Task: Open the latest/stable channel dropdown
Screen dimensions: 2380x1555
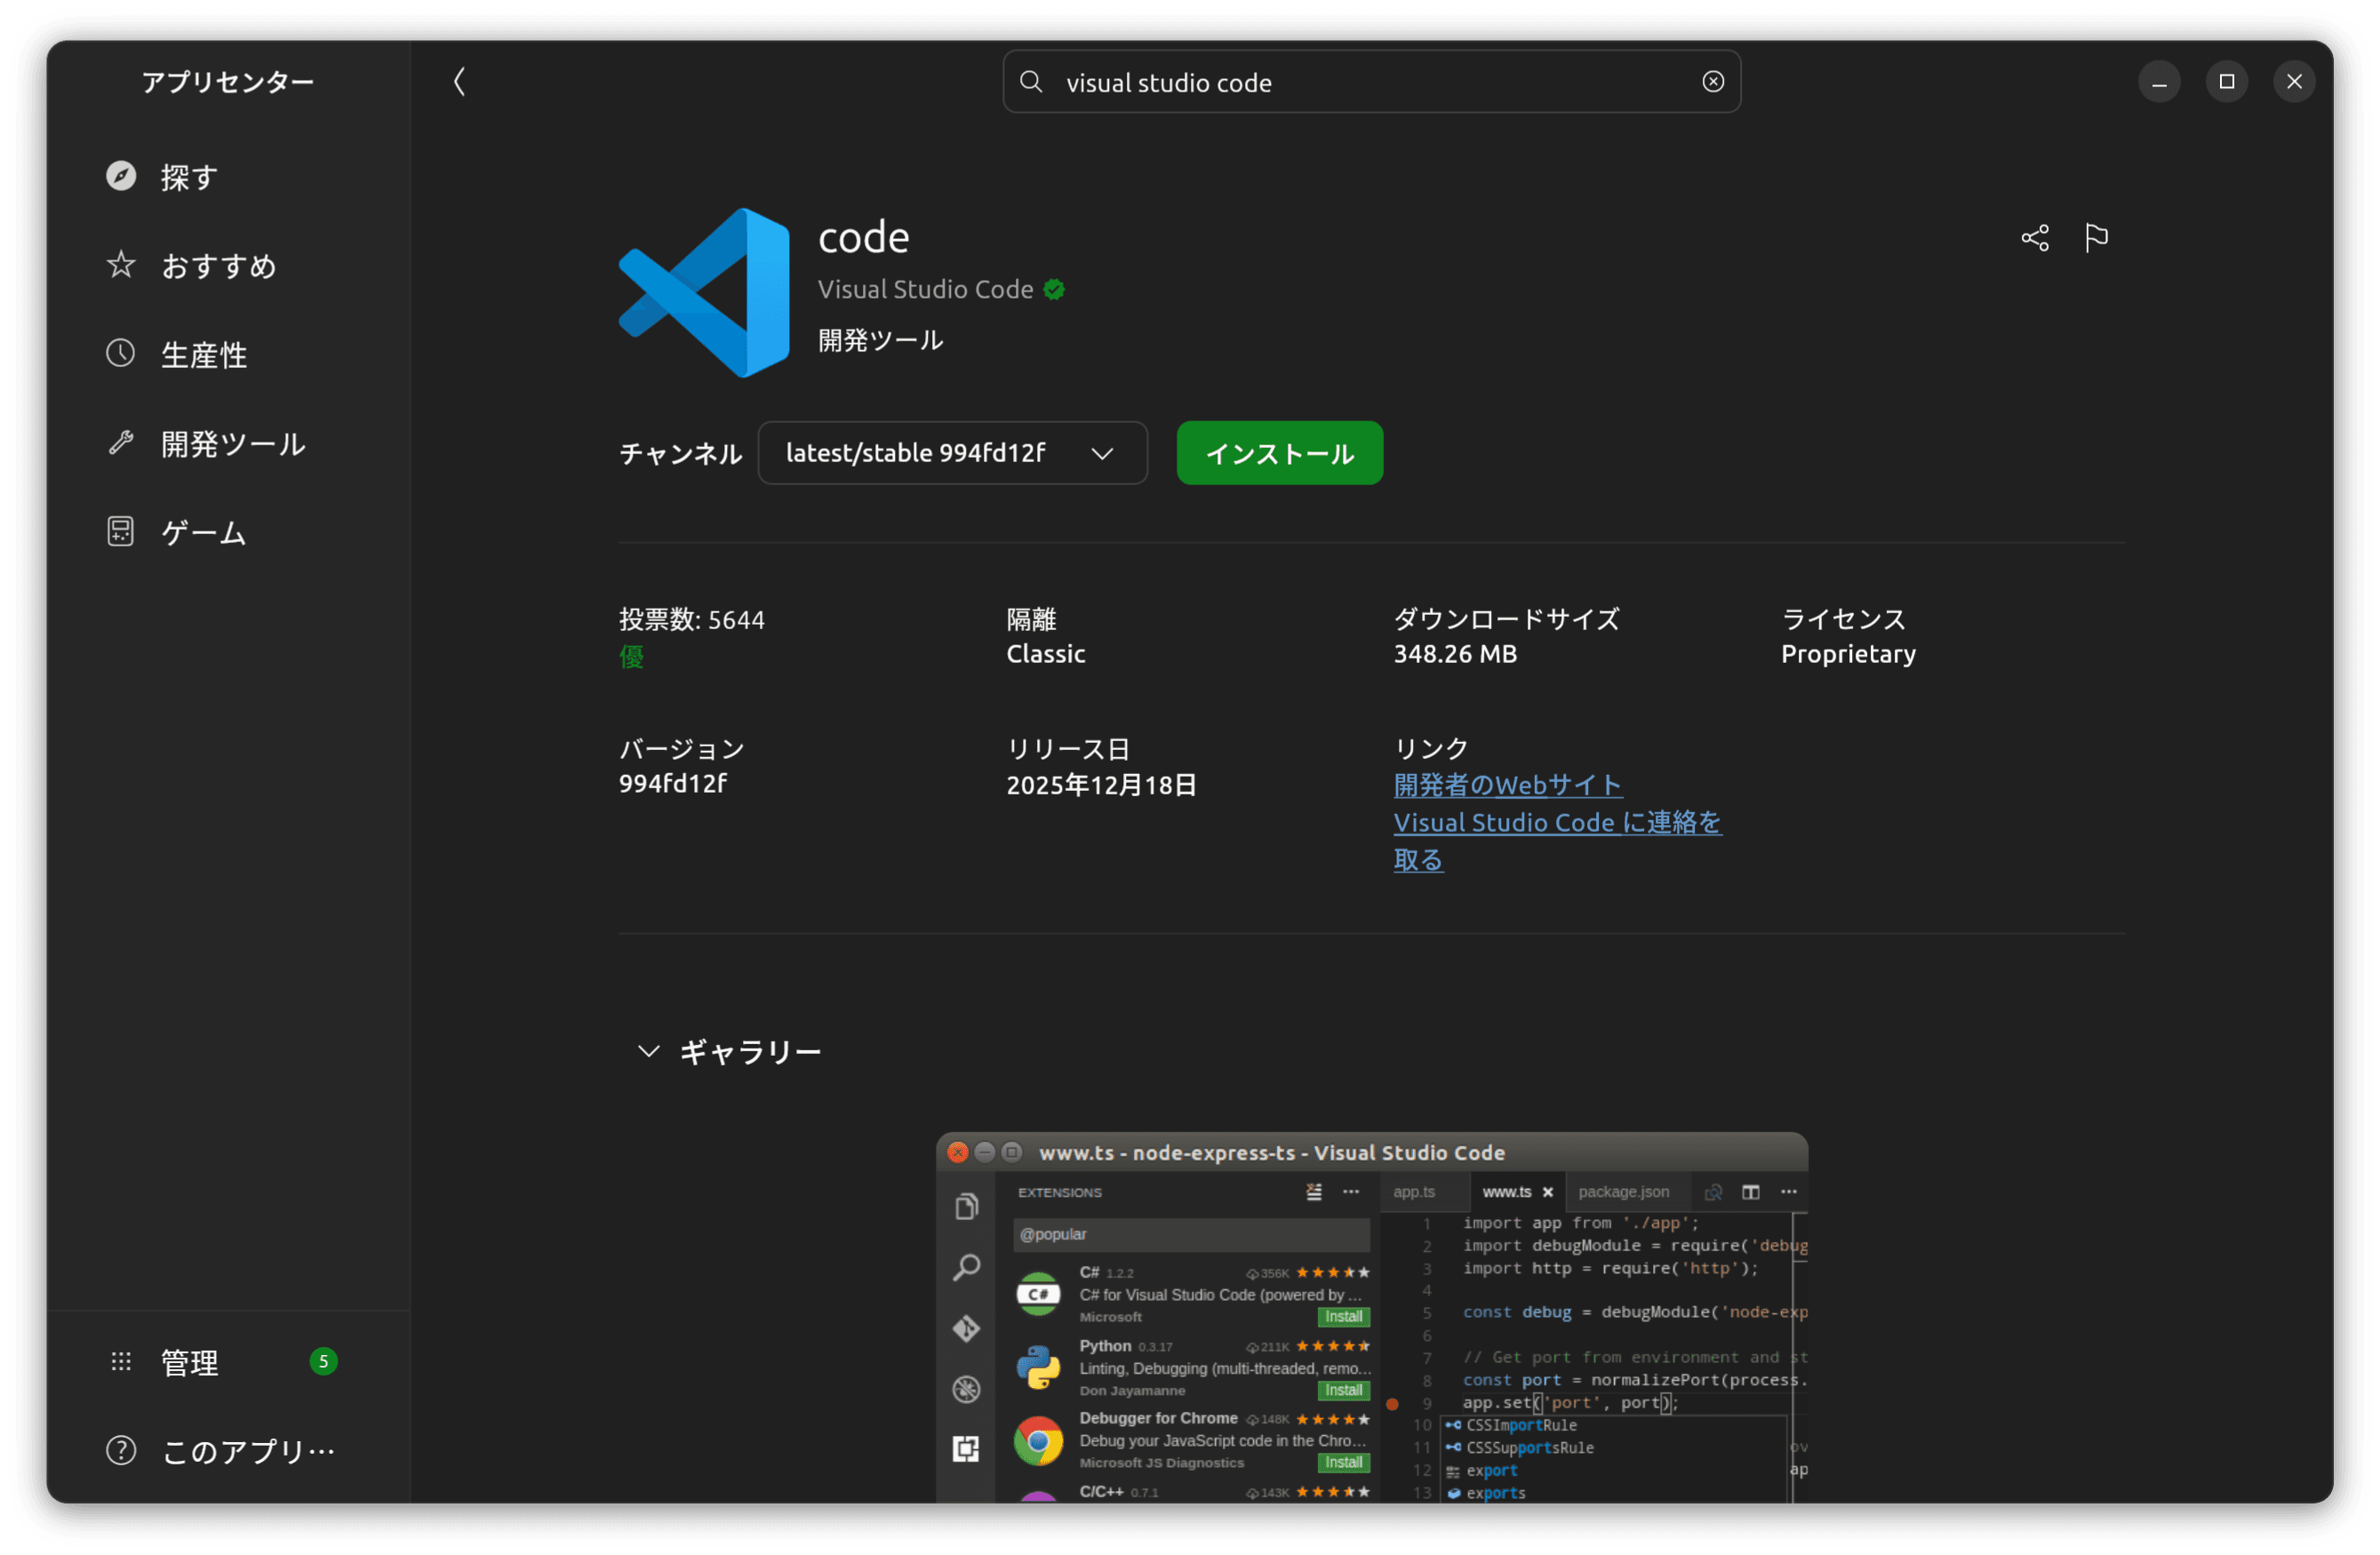Action: (951, 453)
